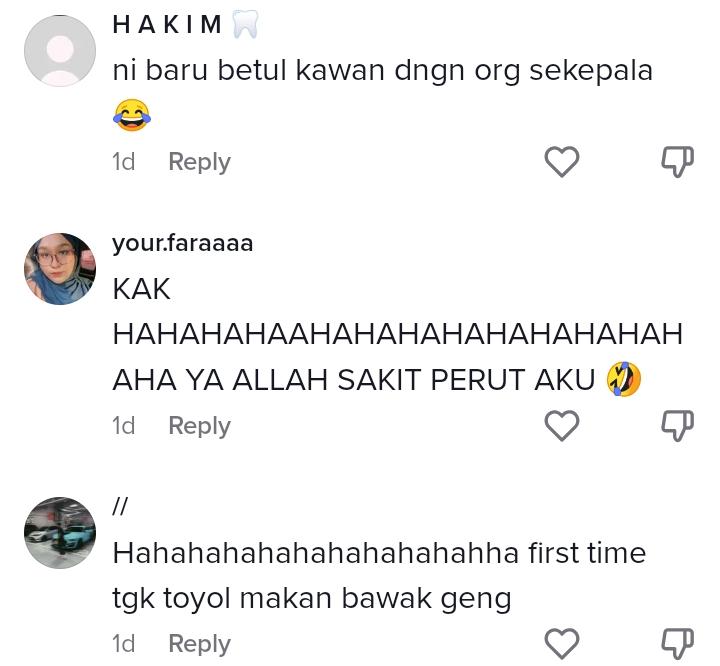This screenshot has width=720, height=666.
Task: Reply to HAKIM's comment
Action: (199, 162)
